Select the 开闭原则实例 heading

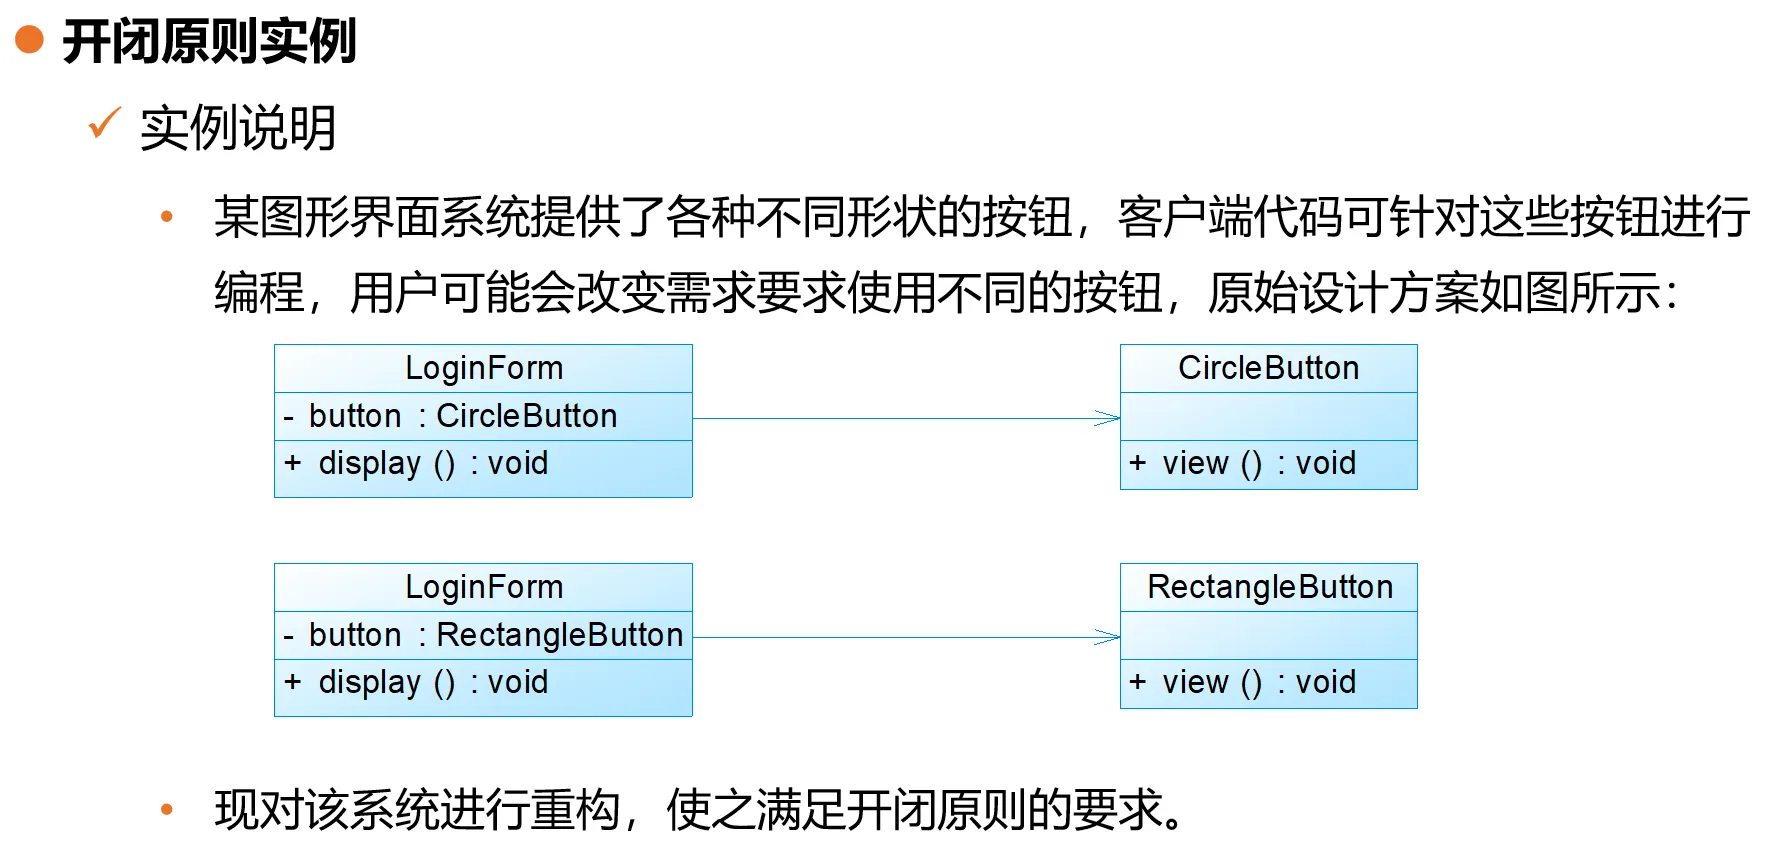(x=209, y=42)
